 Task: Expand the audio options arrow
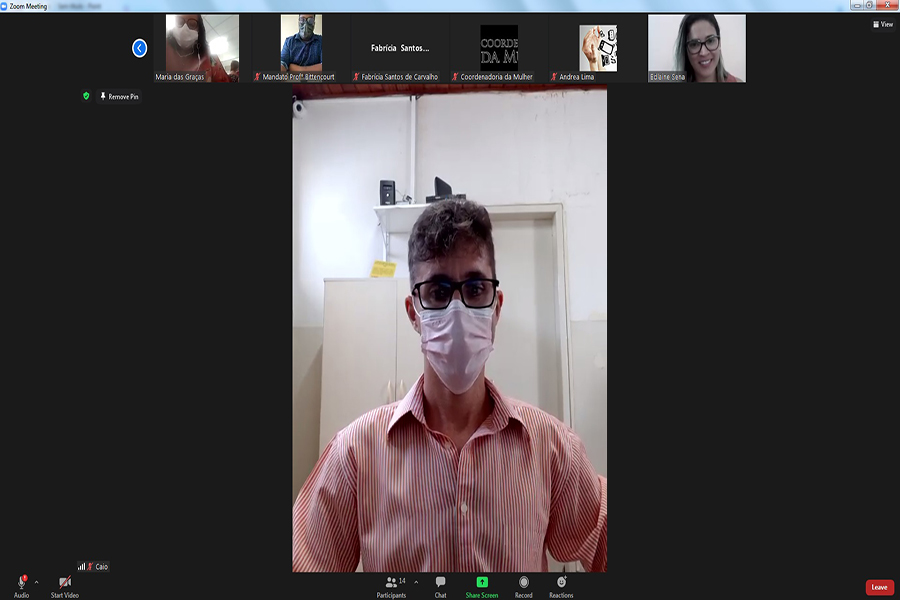[37, 581]
